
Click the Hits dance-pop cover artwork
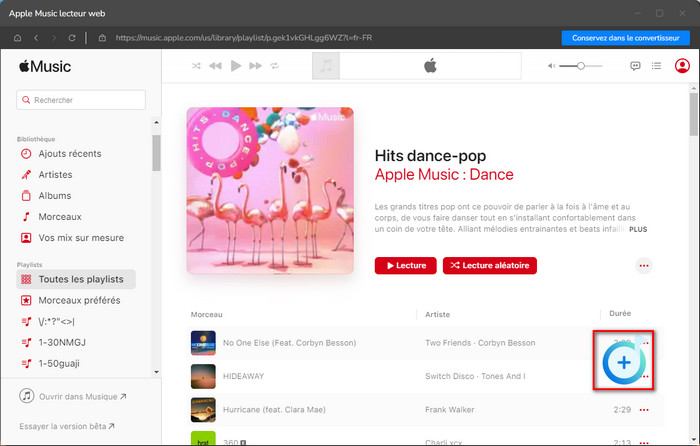[270, 190]
